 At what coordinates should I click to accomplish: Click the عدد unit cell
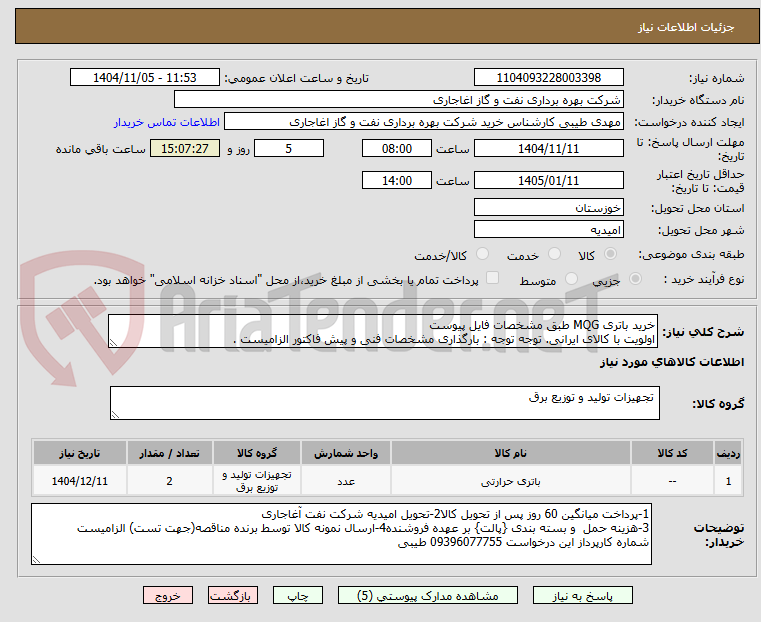click(x=346, y=481)
